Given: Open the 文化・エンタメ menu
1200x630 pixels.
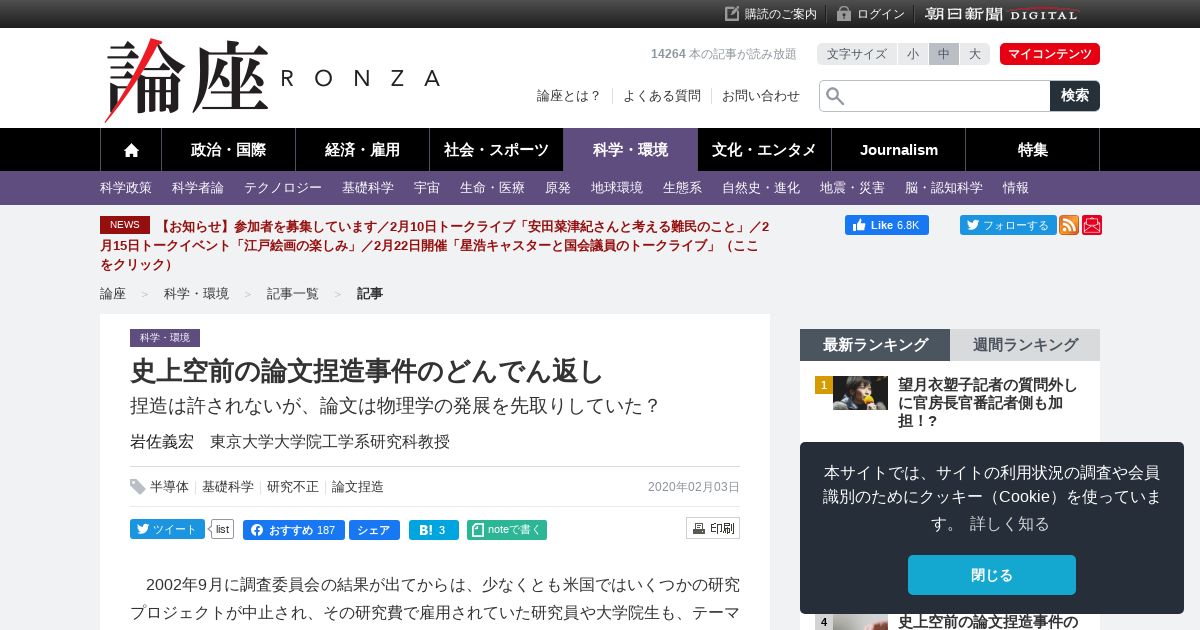Looking at the screenshot, I should (764, 150).
